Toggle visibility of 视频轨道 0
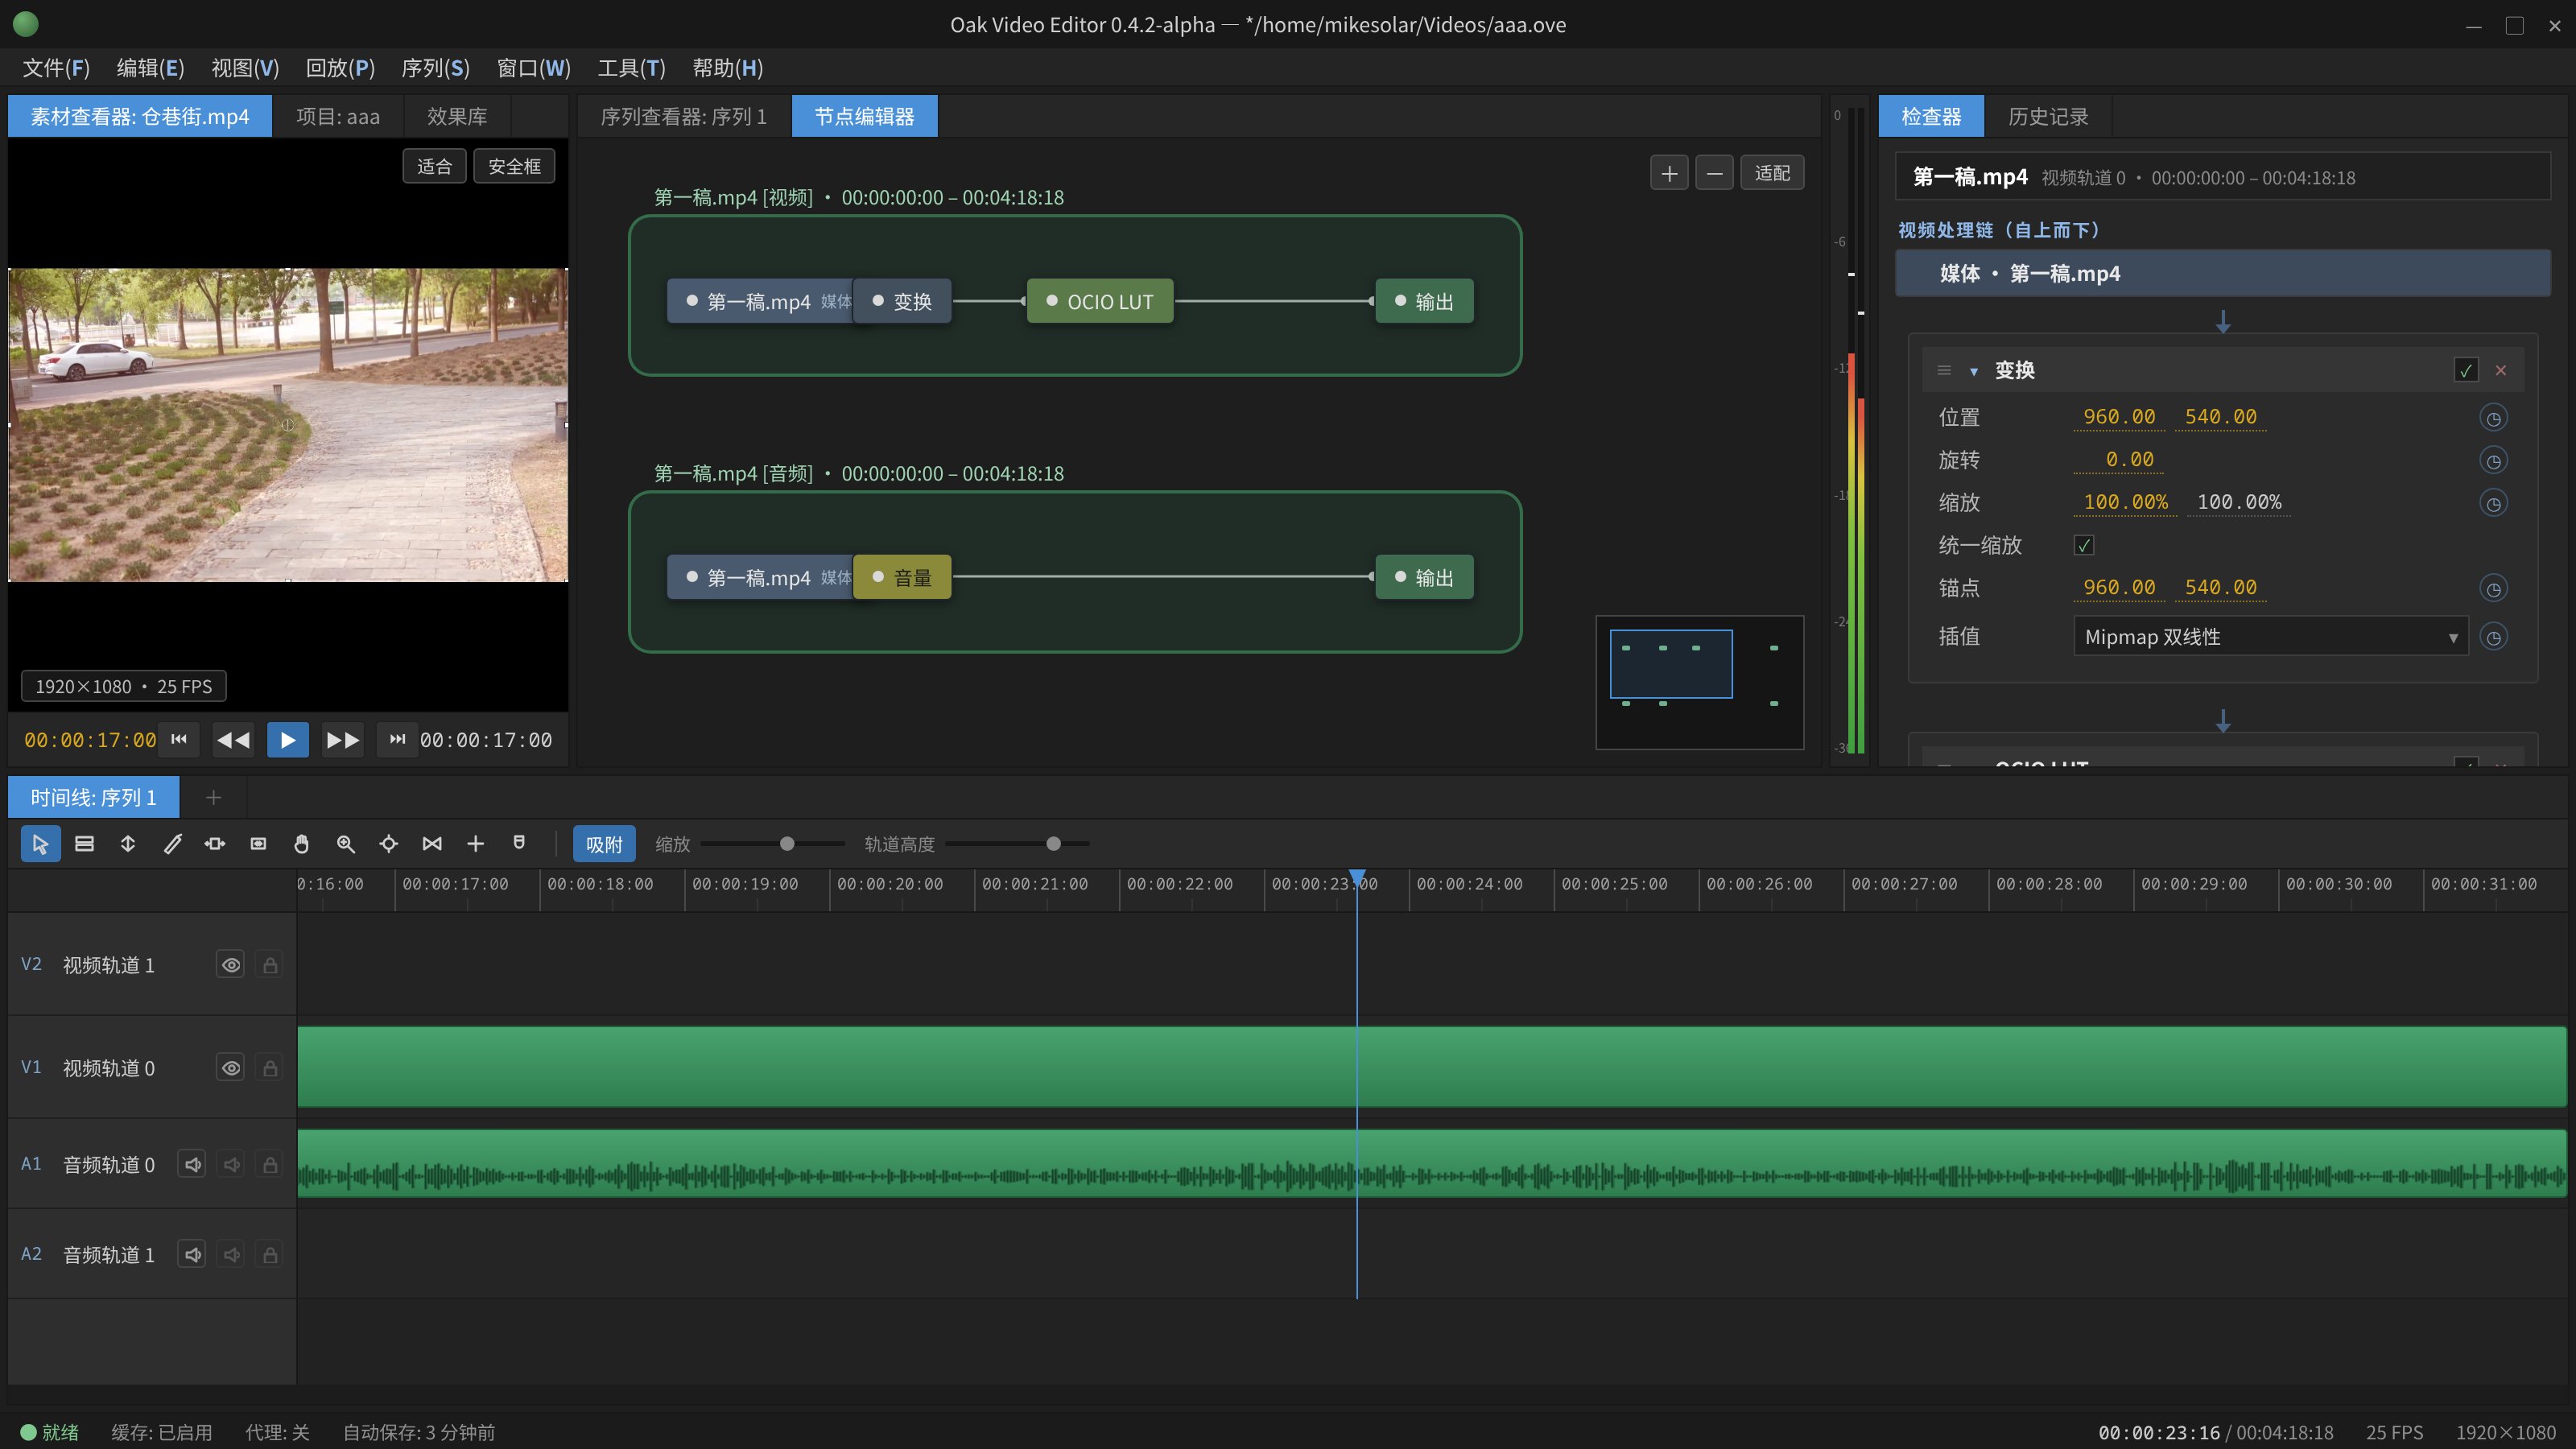Screen dimensions: 2576x1449 tap(231, 1068)
